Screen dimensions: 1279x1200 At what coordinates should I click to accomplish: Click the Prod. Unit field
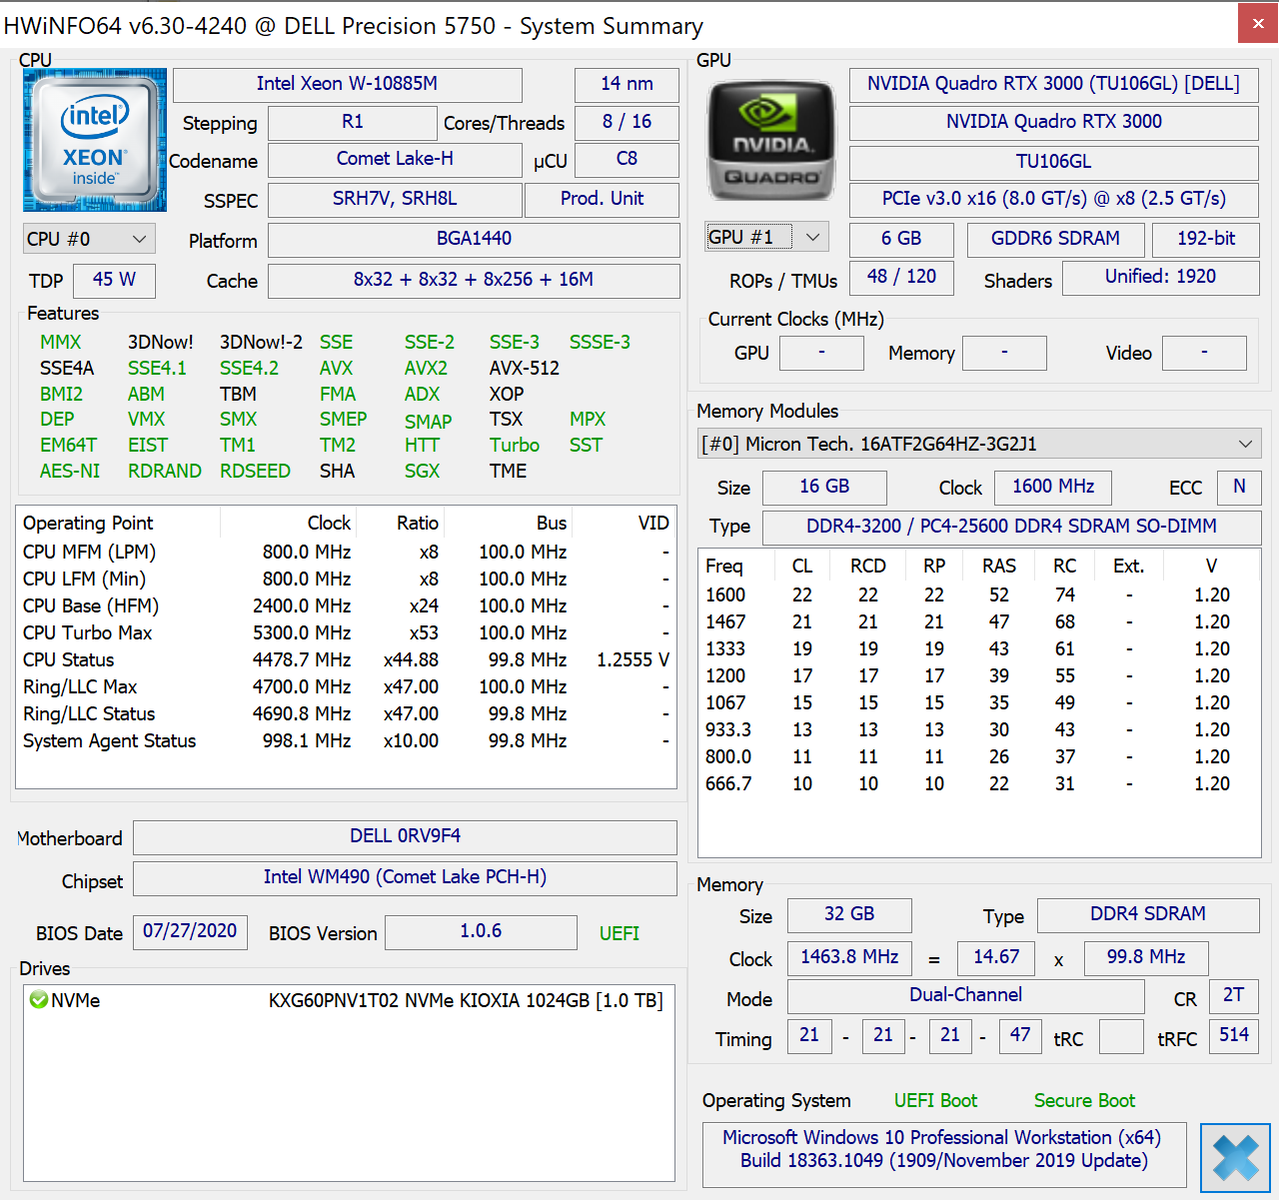tap(602, 199)
